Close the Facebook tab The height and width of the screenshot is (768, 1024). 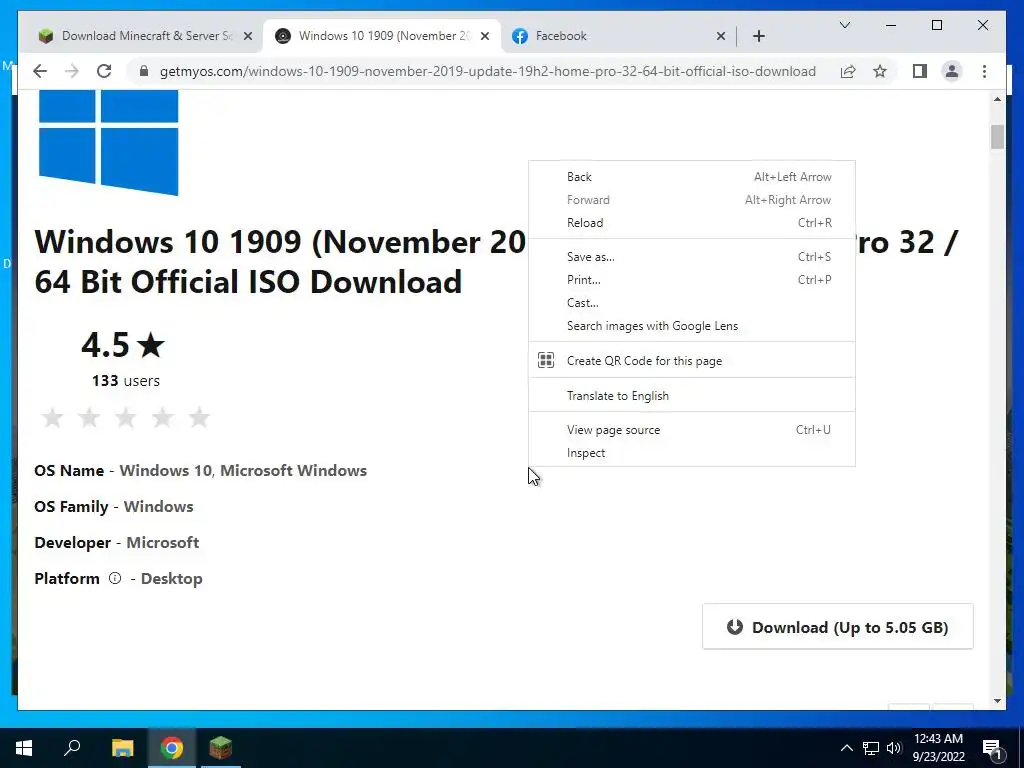720,37
